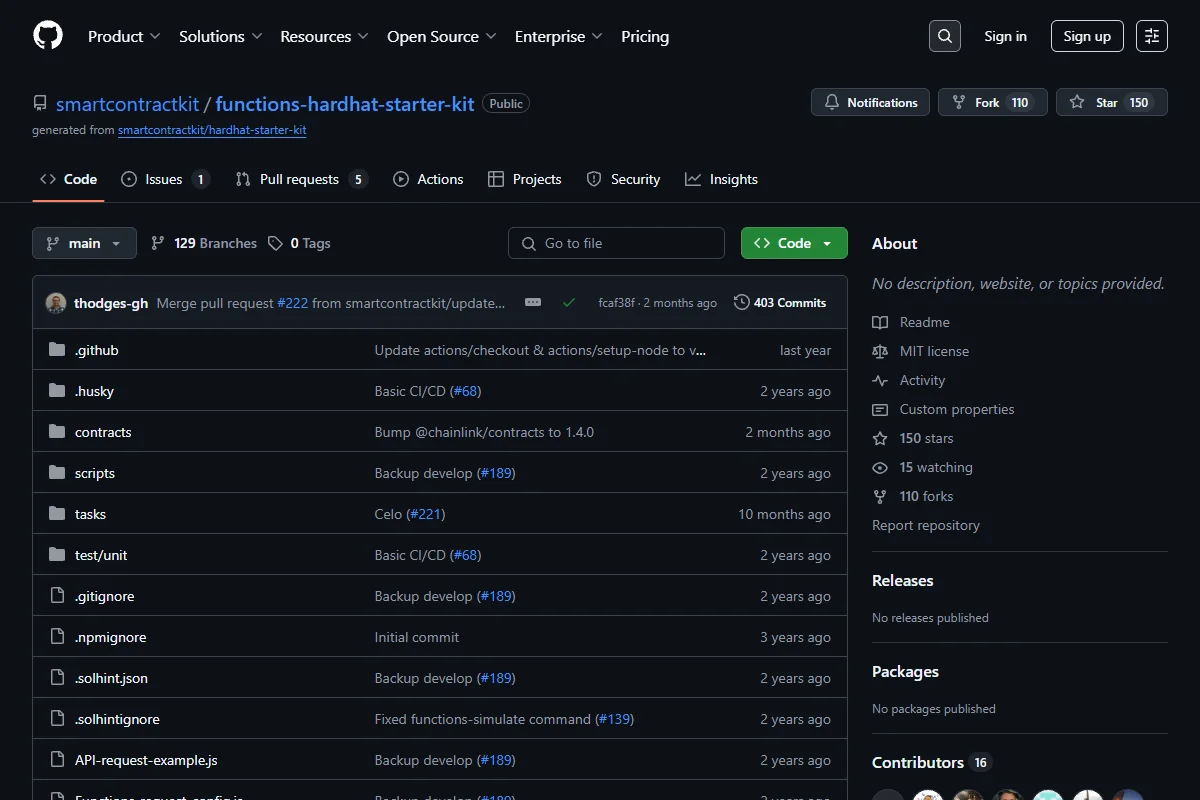Open the 403 Commits history link
1200x800 pixels.
780,302
